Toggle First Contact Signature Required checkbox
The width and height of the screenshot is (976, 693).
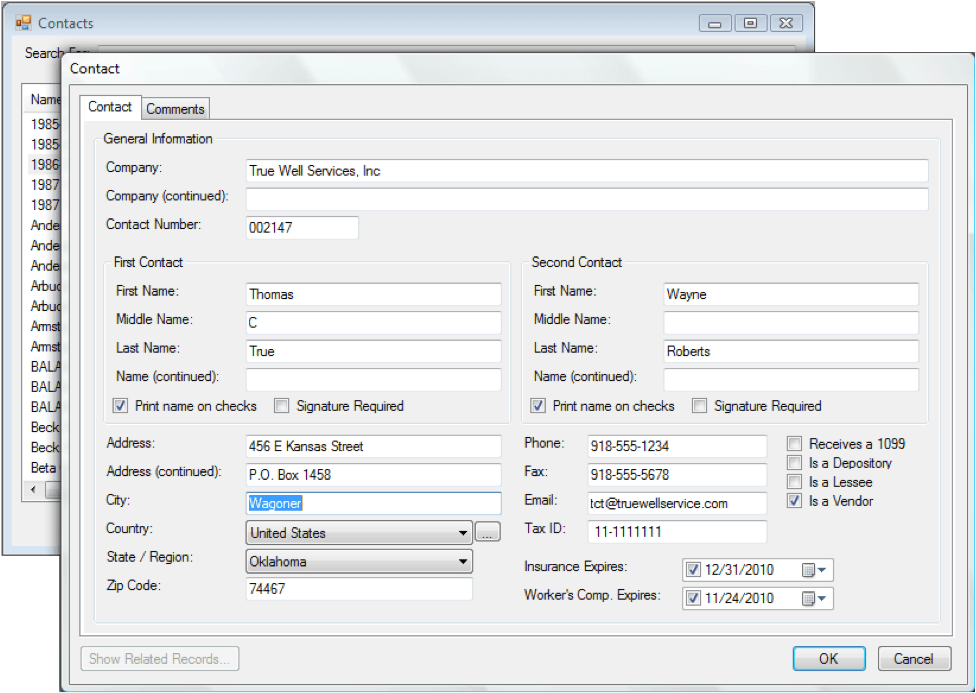[x=282, y=406]
